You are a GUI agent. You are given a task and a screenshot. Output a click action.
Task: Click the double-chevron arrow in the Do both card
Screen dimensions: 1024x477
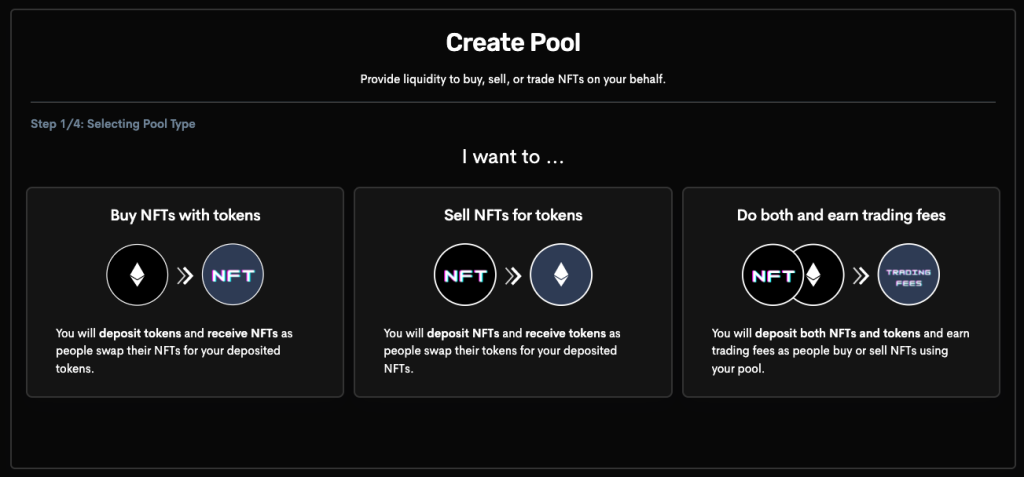coord(859,275)
